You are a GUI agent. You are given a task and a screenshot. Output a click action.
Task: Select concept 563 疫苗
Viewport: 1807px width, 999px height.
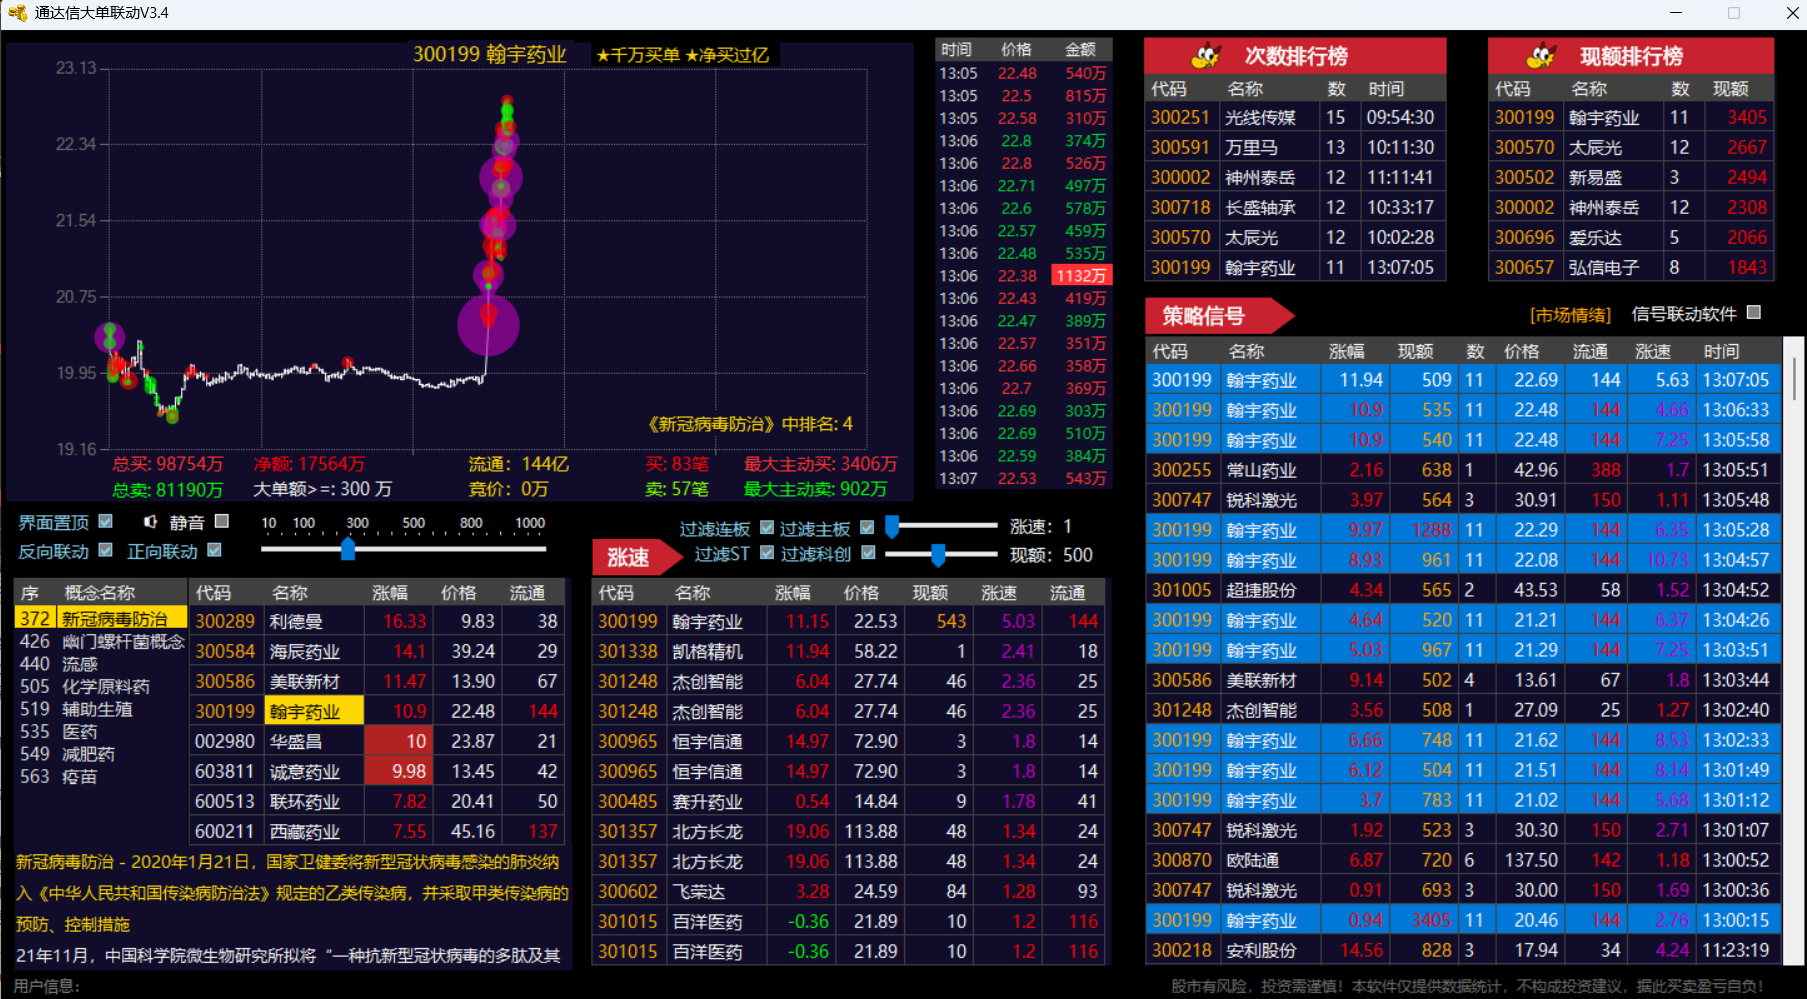(x=101, y=776)
